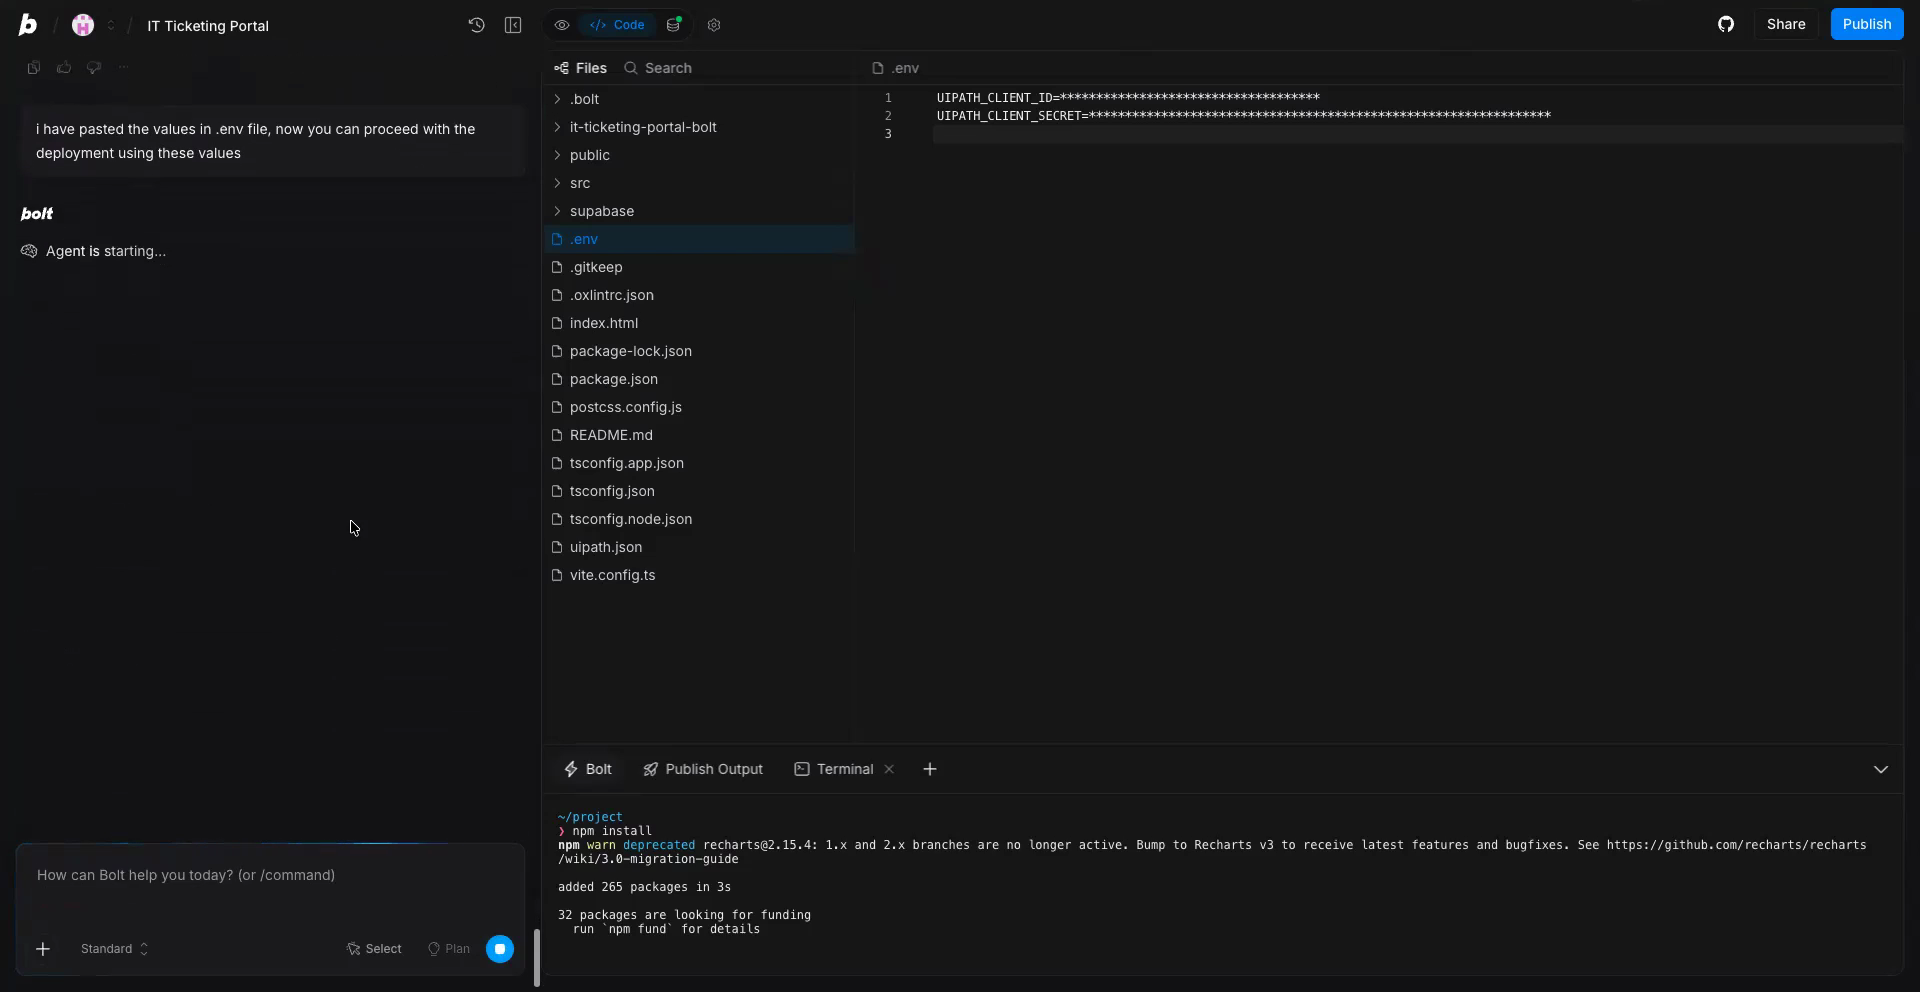Open README.md file

tap(700, 435)
